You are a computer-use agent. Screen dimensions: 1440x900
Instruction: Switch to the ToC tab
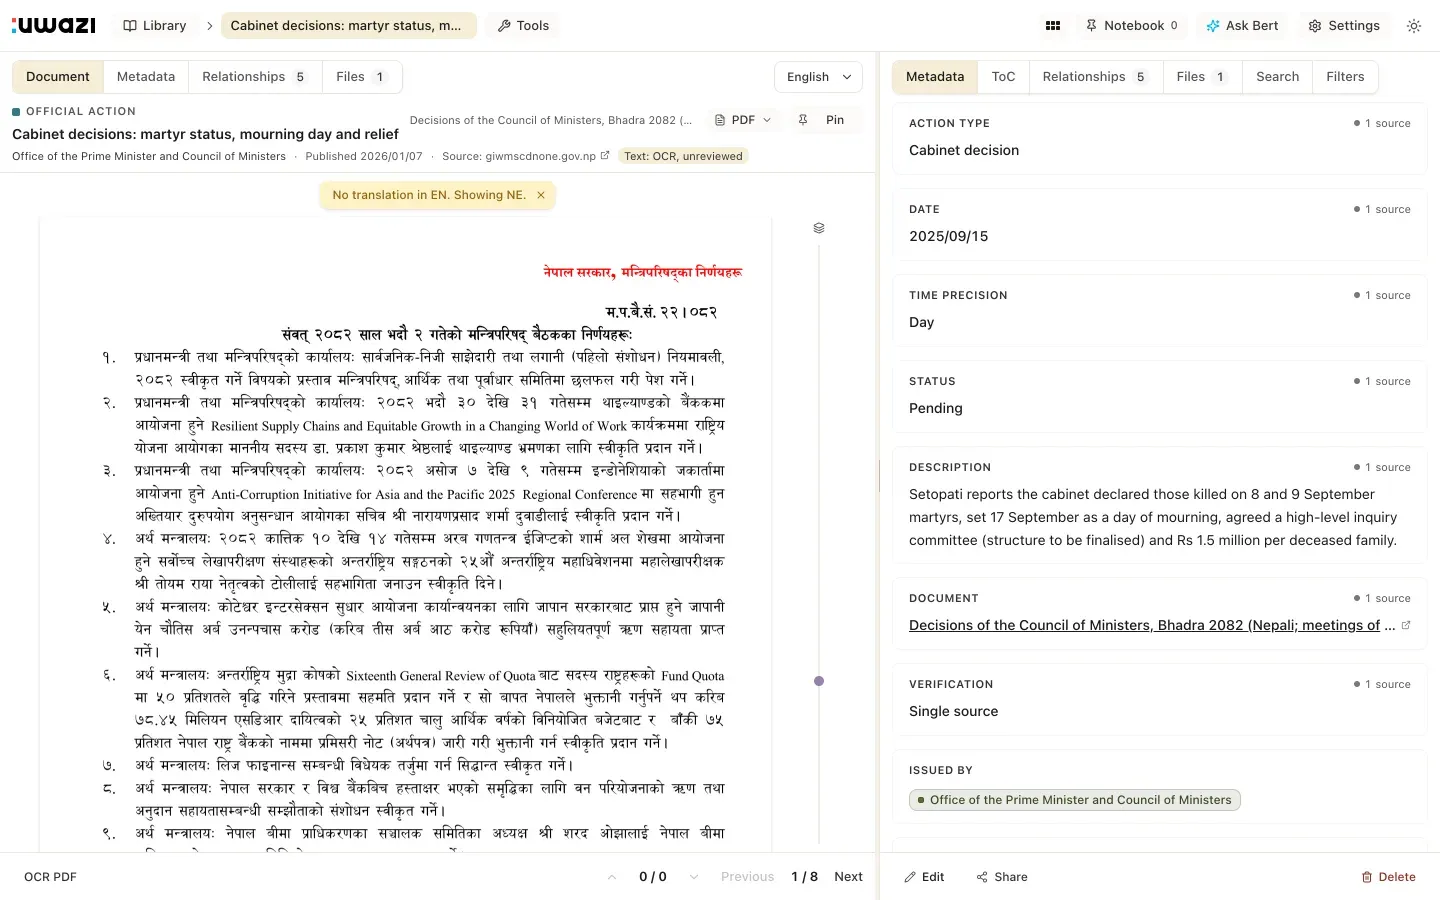(1003, 77)
